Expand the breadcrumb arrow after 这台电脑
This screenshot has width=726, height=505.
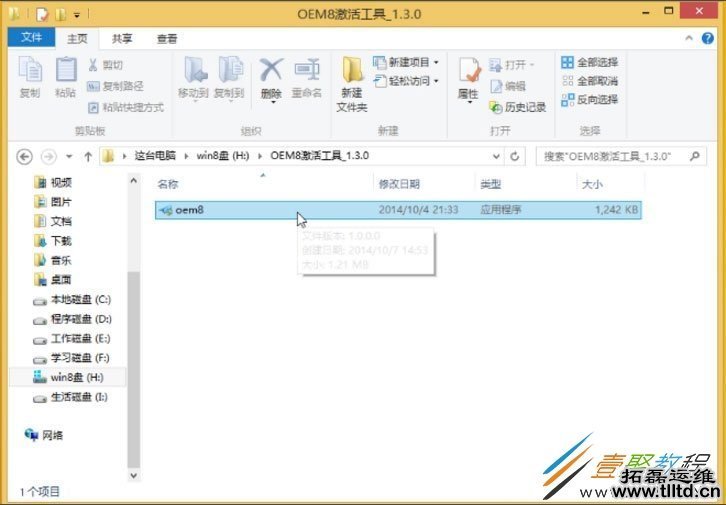186,156
